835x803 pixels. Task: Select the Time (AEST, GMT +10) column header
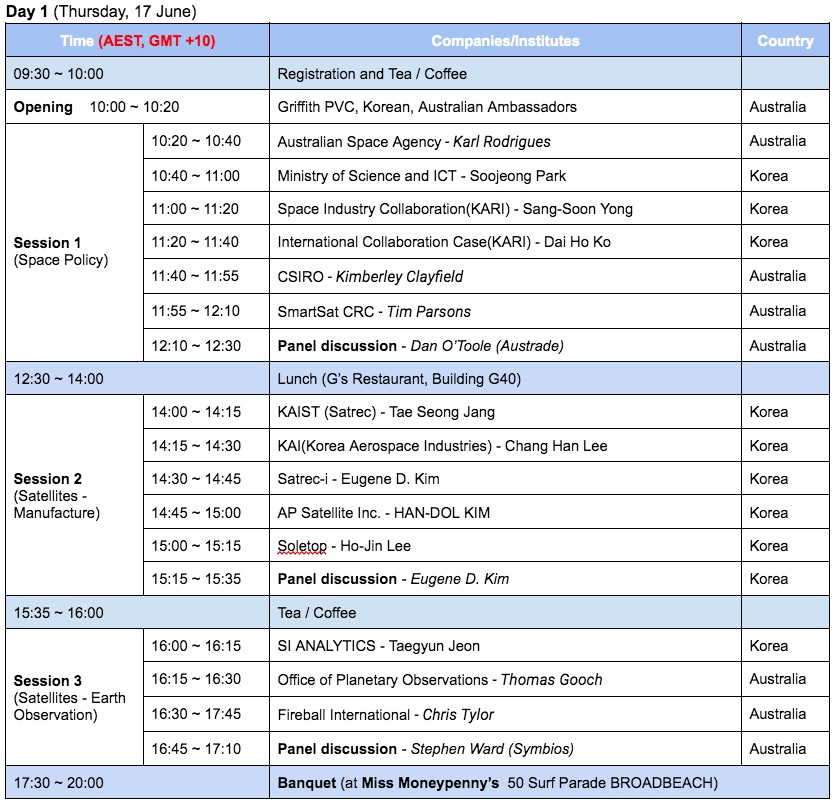coord(137,41)
